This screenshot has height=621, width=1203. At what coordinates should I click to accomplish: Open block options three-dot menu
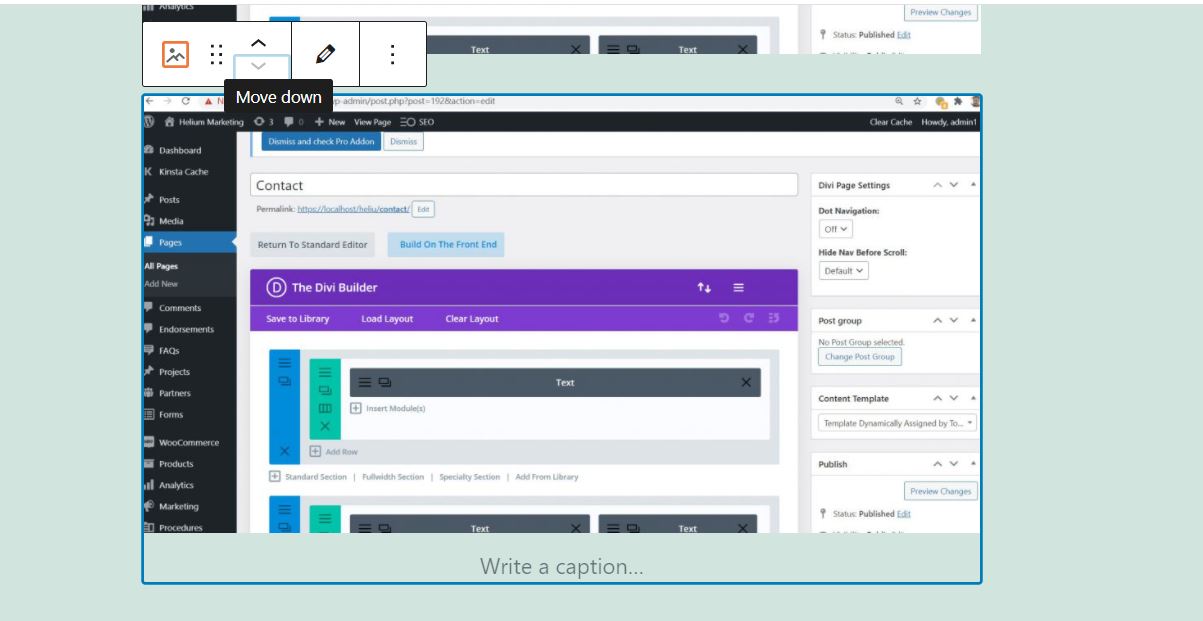(x=393, y=54)
